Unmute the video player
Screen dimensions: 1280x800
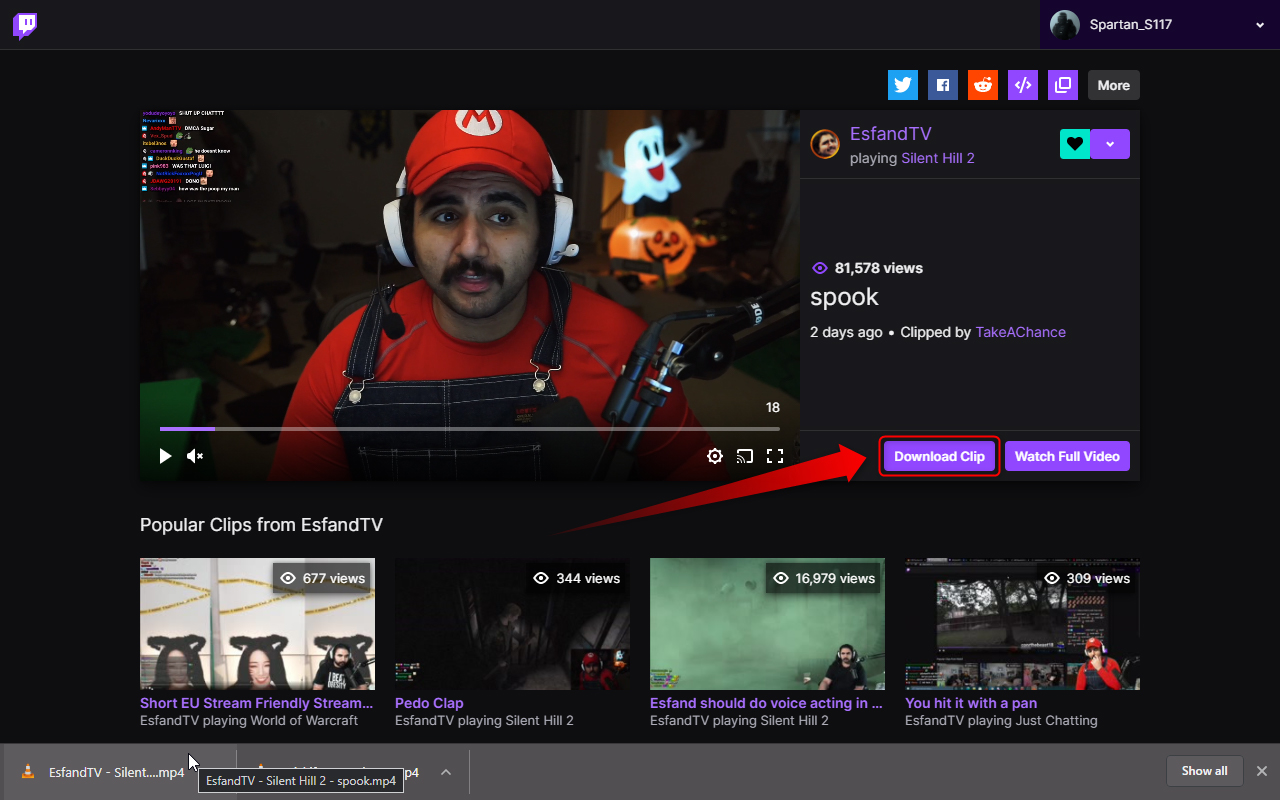(195, 456)
